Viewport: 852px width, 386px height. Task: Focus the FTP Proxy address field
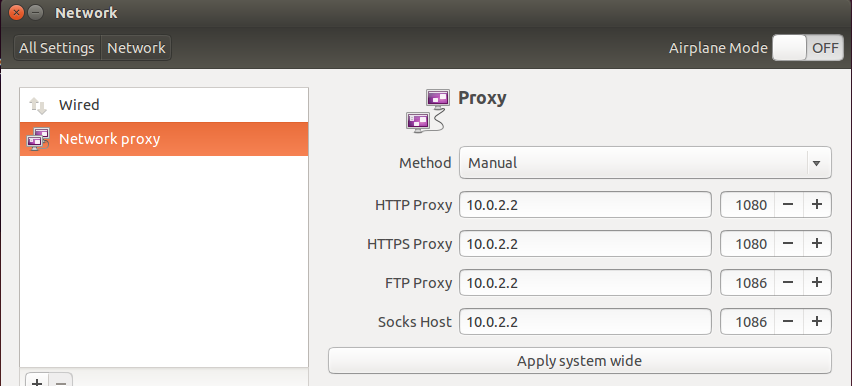click(585, 283)
